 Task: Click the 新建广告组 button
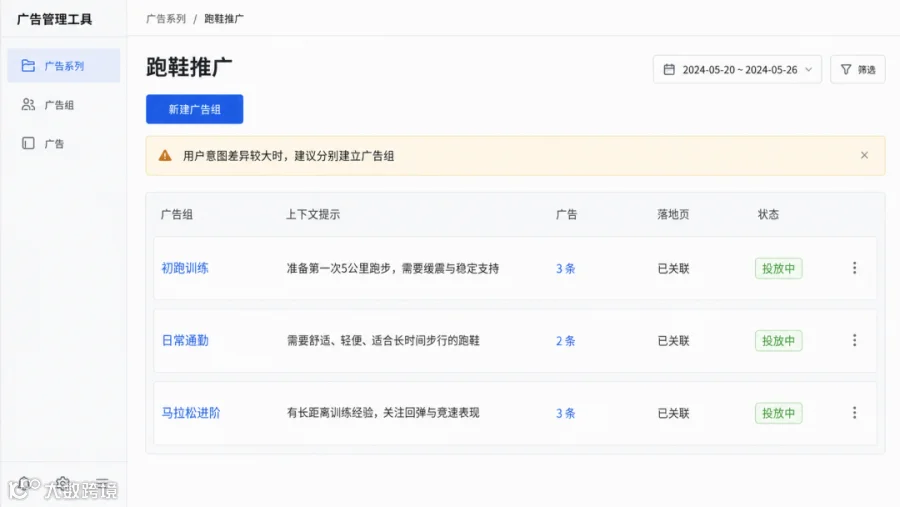click(x=195, y=109)
